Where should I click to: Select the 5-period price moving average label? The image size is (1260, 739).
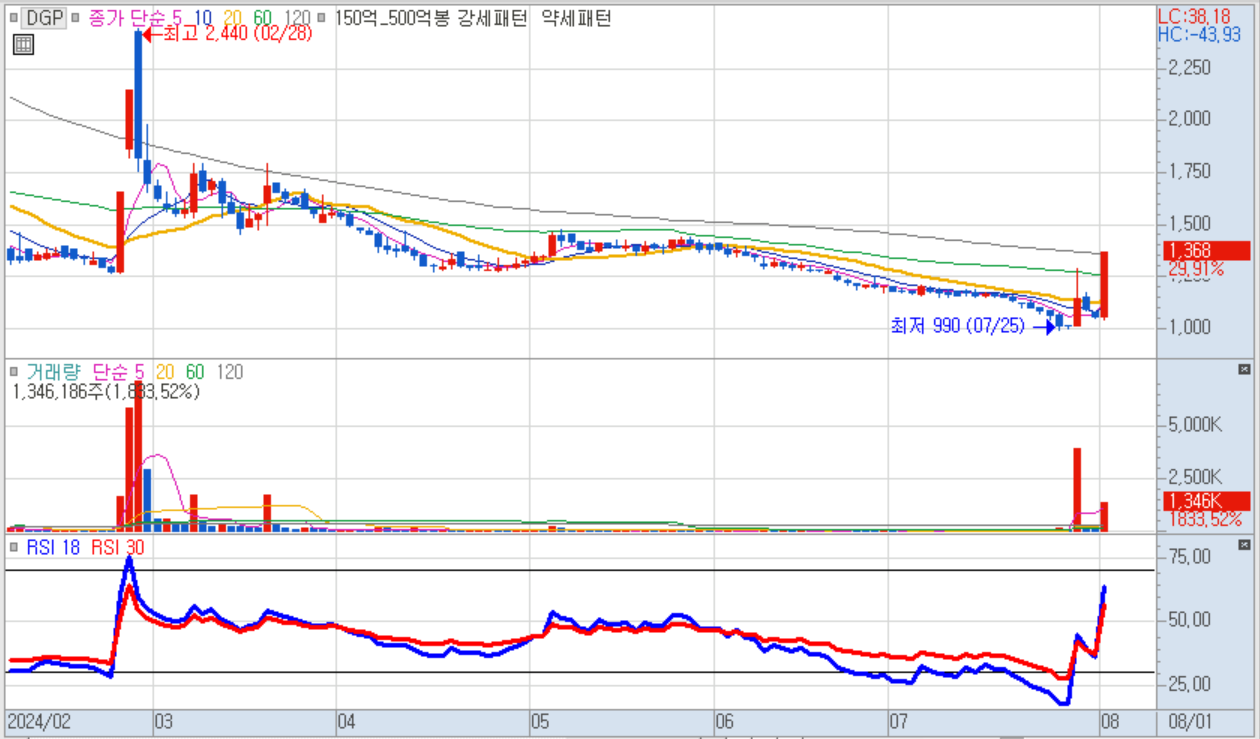click(178, 18)
